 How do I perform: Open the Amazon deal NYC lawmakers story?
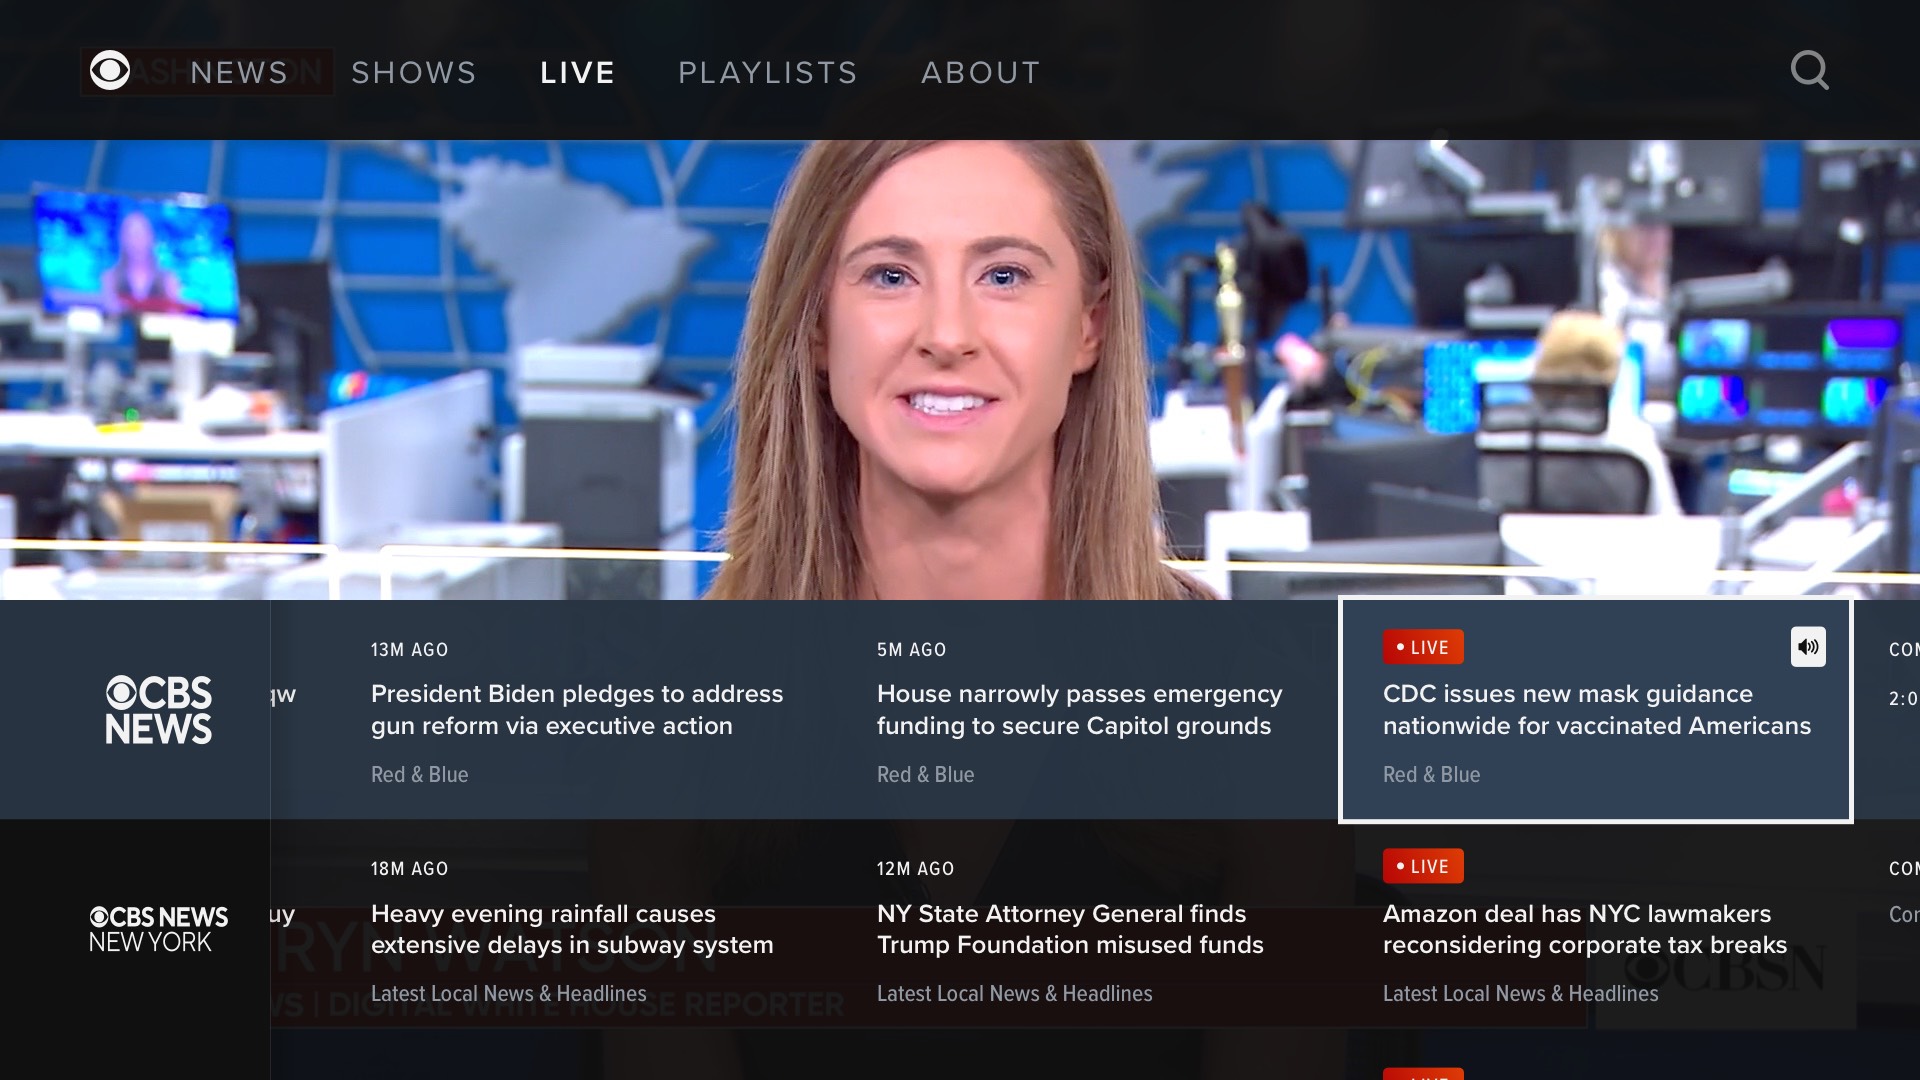point(1584,929)
